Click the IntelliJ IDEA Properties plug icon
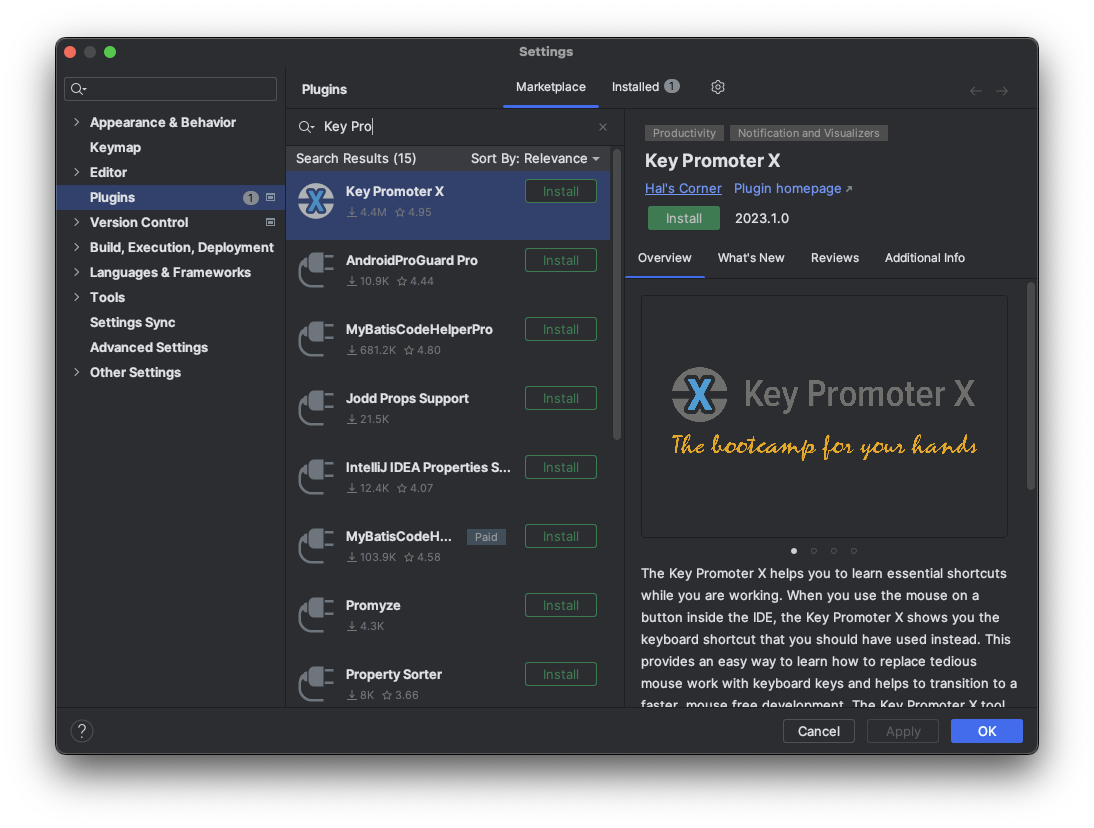The width and height of the screenshot is (1094, 828). click(316, 477)
